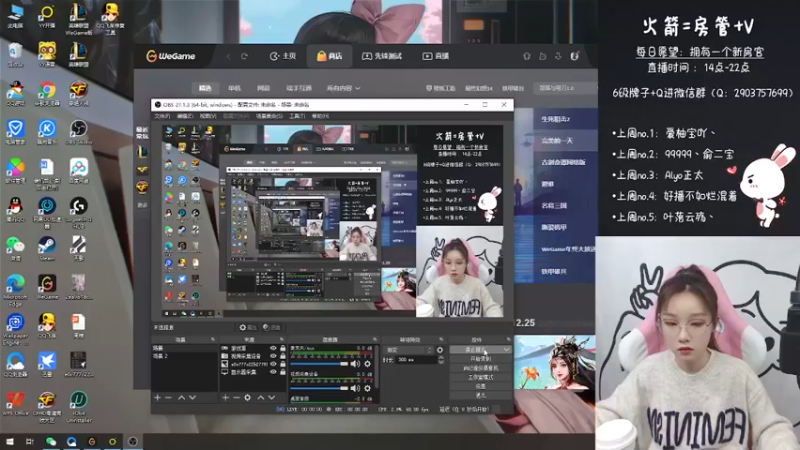This screenshot has height=450, width=800.
Task: Mute the first audio mixer channel
Action: click(x=356, y=364)
